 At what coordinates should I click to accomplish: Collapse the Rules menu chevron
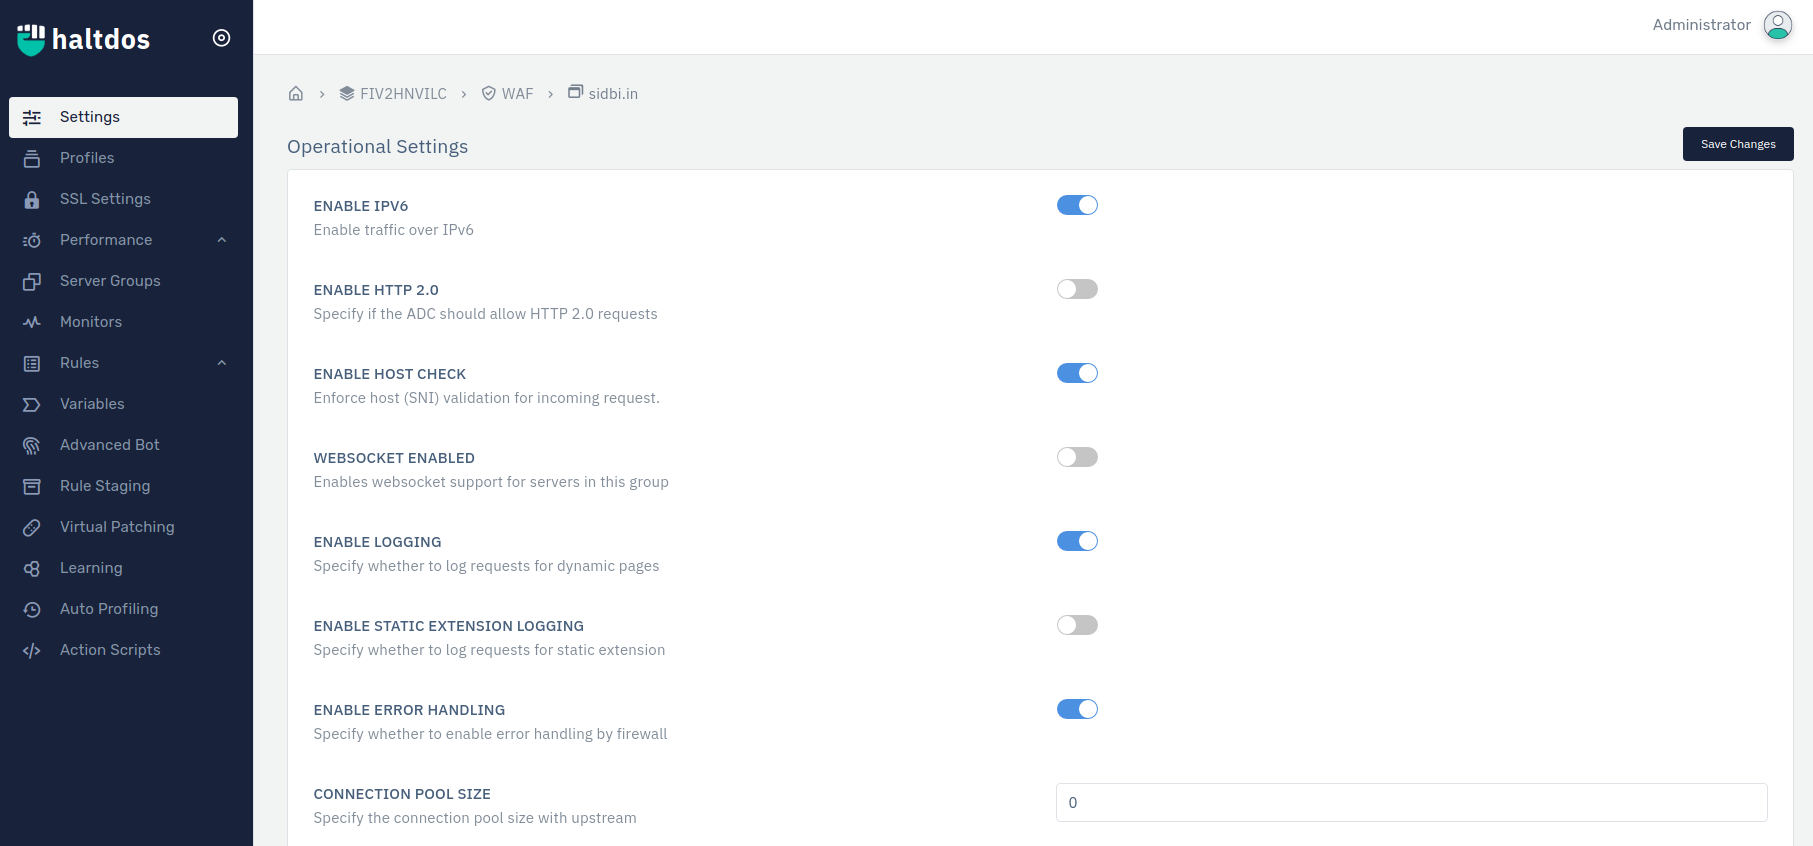pos(222,363)
